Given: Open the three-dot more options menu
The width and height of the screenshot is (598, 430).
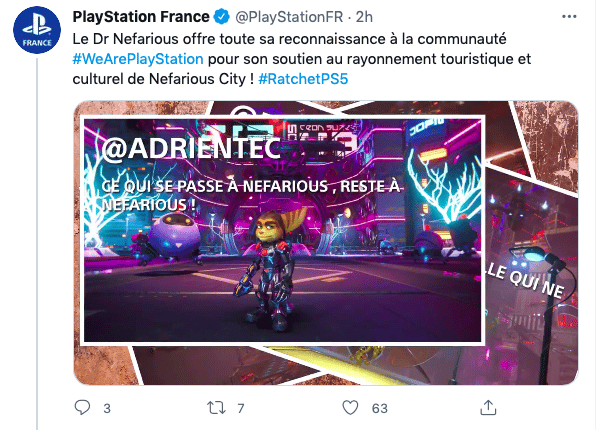Looking at the screenshot, I should click(569, 16).
